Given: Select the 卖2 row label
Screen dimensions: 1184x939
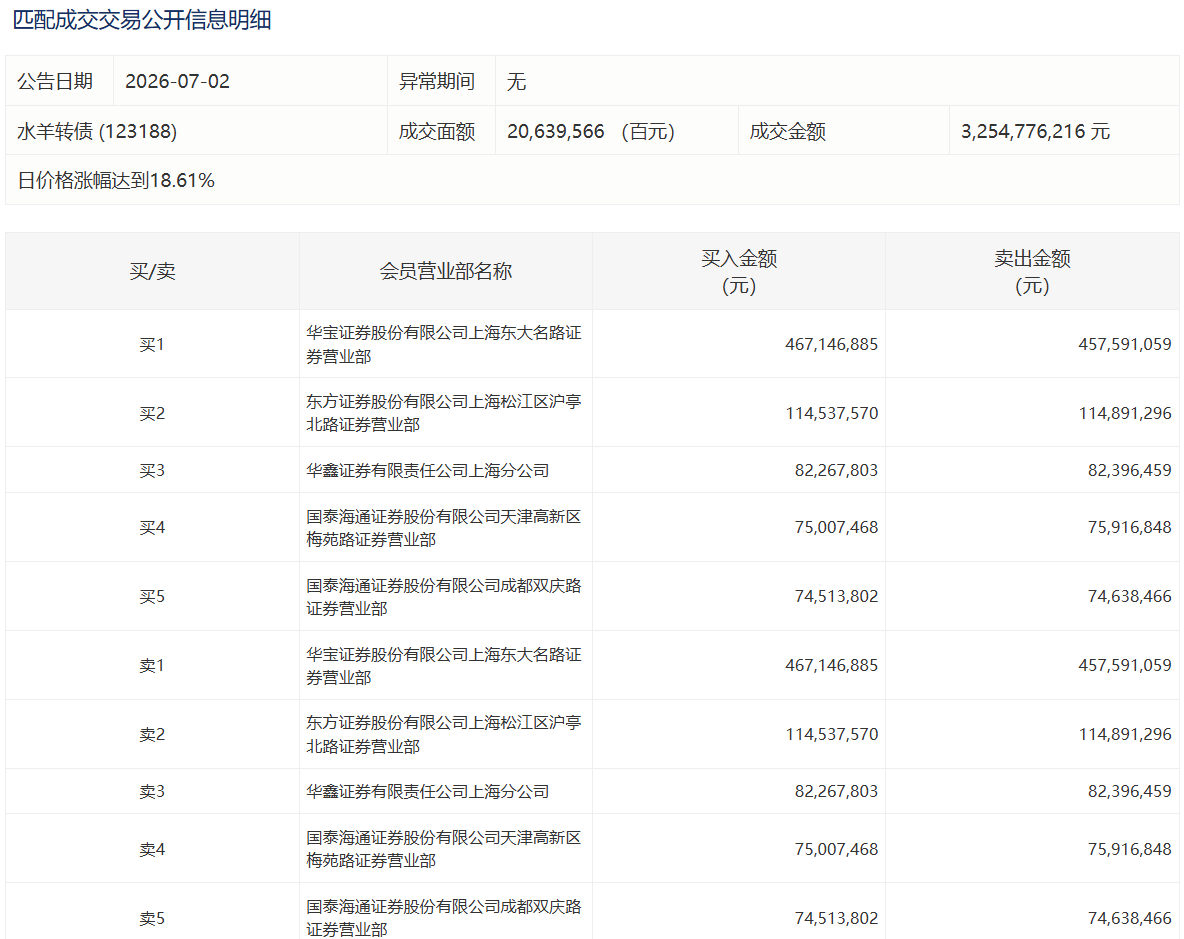Looking at the screenshot, I should pyautogui.click(x=152, y=734).
